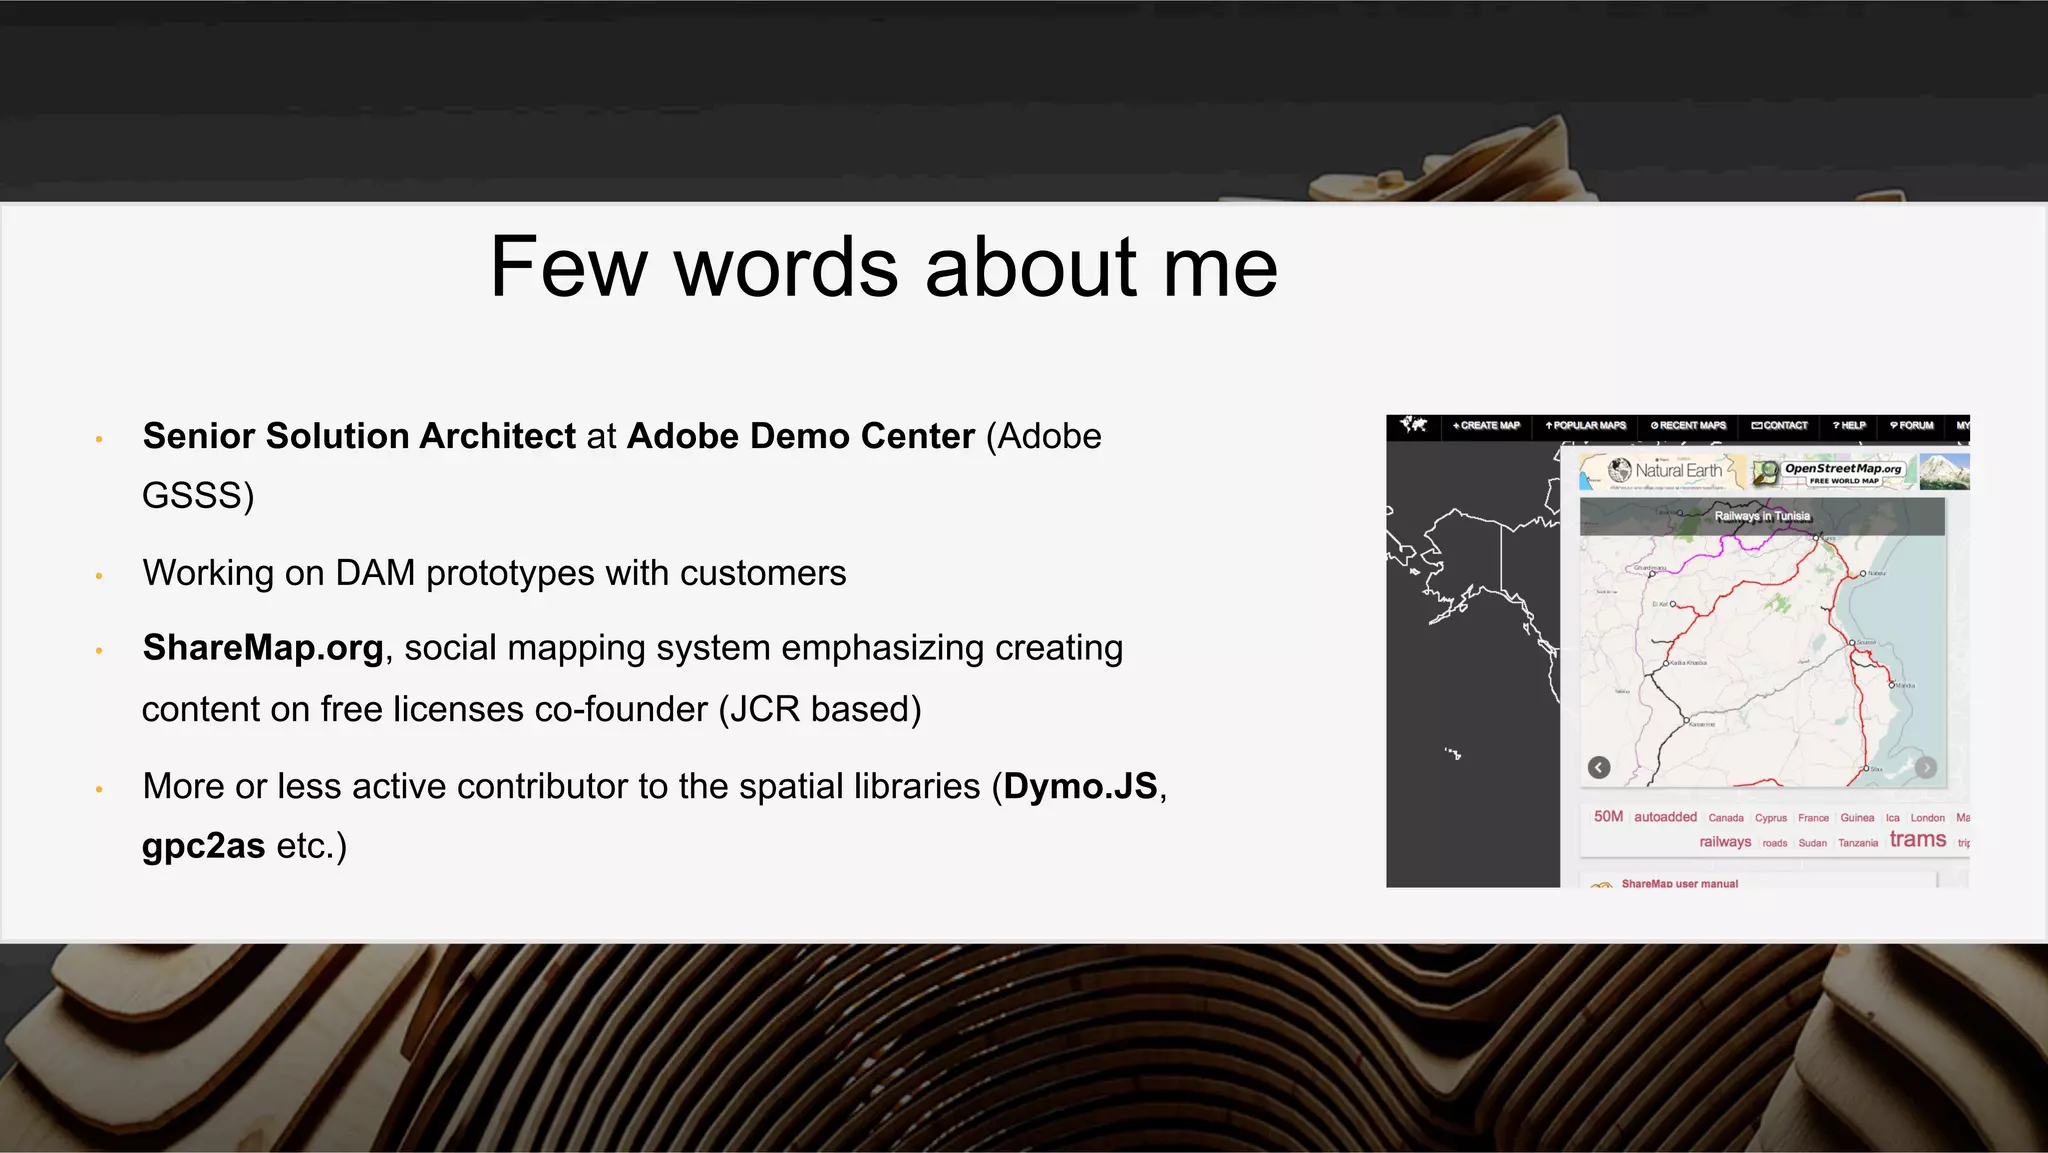
Task: Select the London tag
Action: pyautogui.click(x=1928, y=818)
